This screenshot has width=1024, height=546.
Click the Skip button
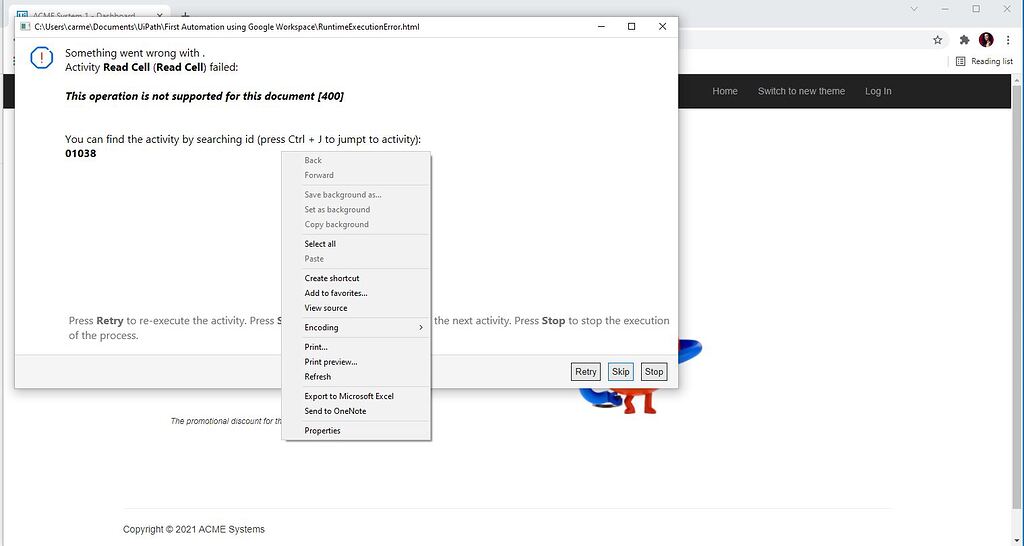point(620,372)
